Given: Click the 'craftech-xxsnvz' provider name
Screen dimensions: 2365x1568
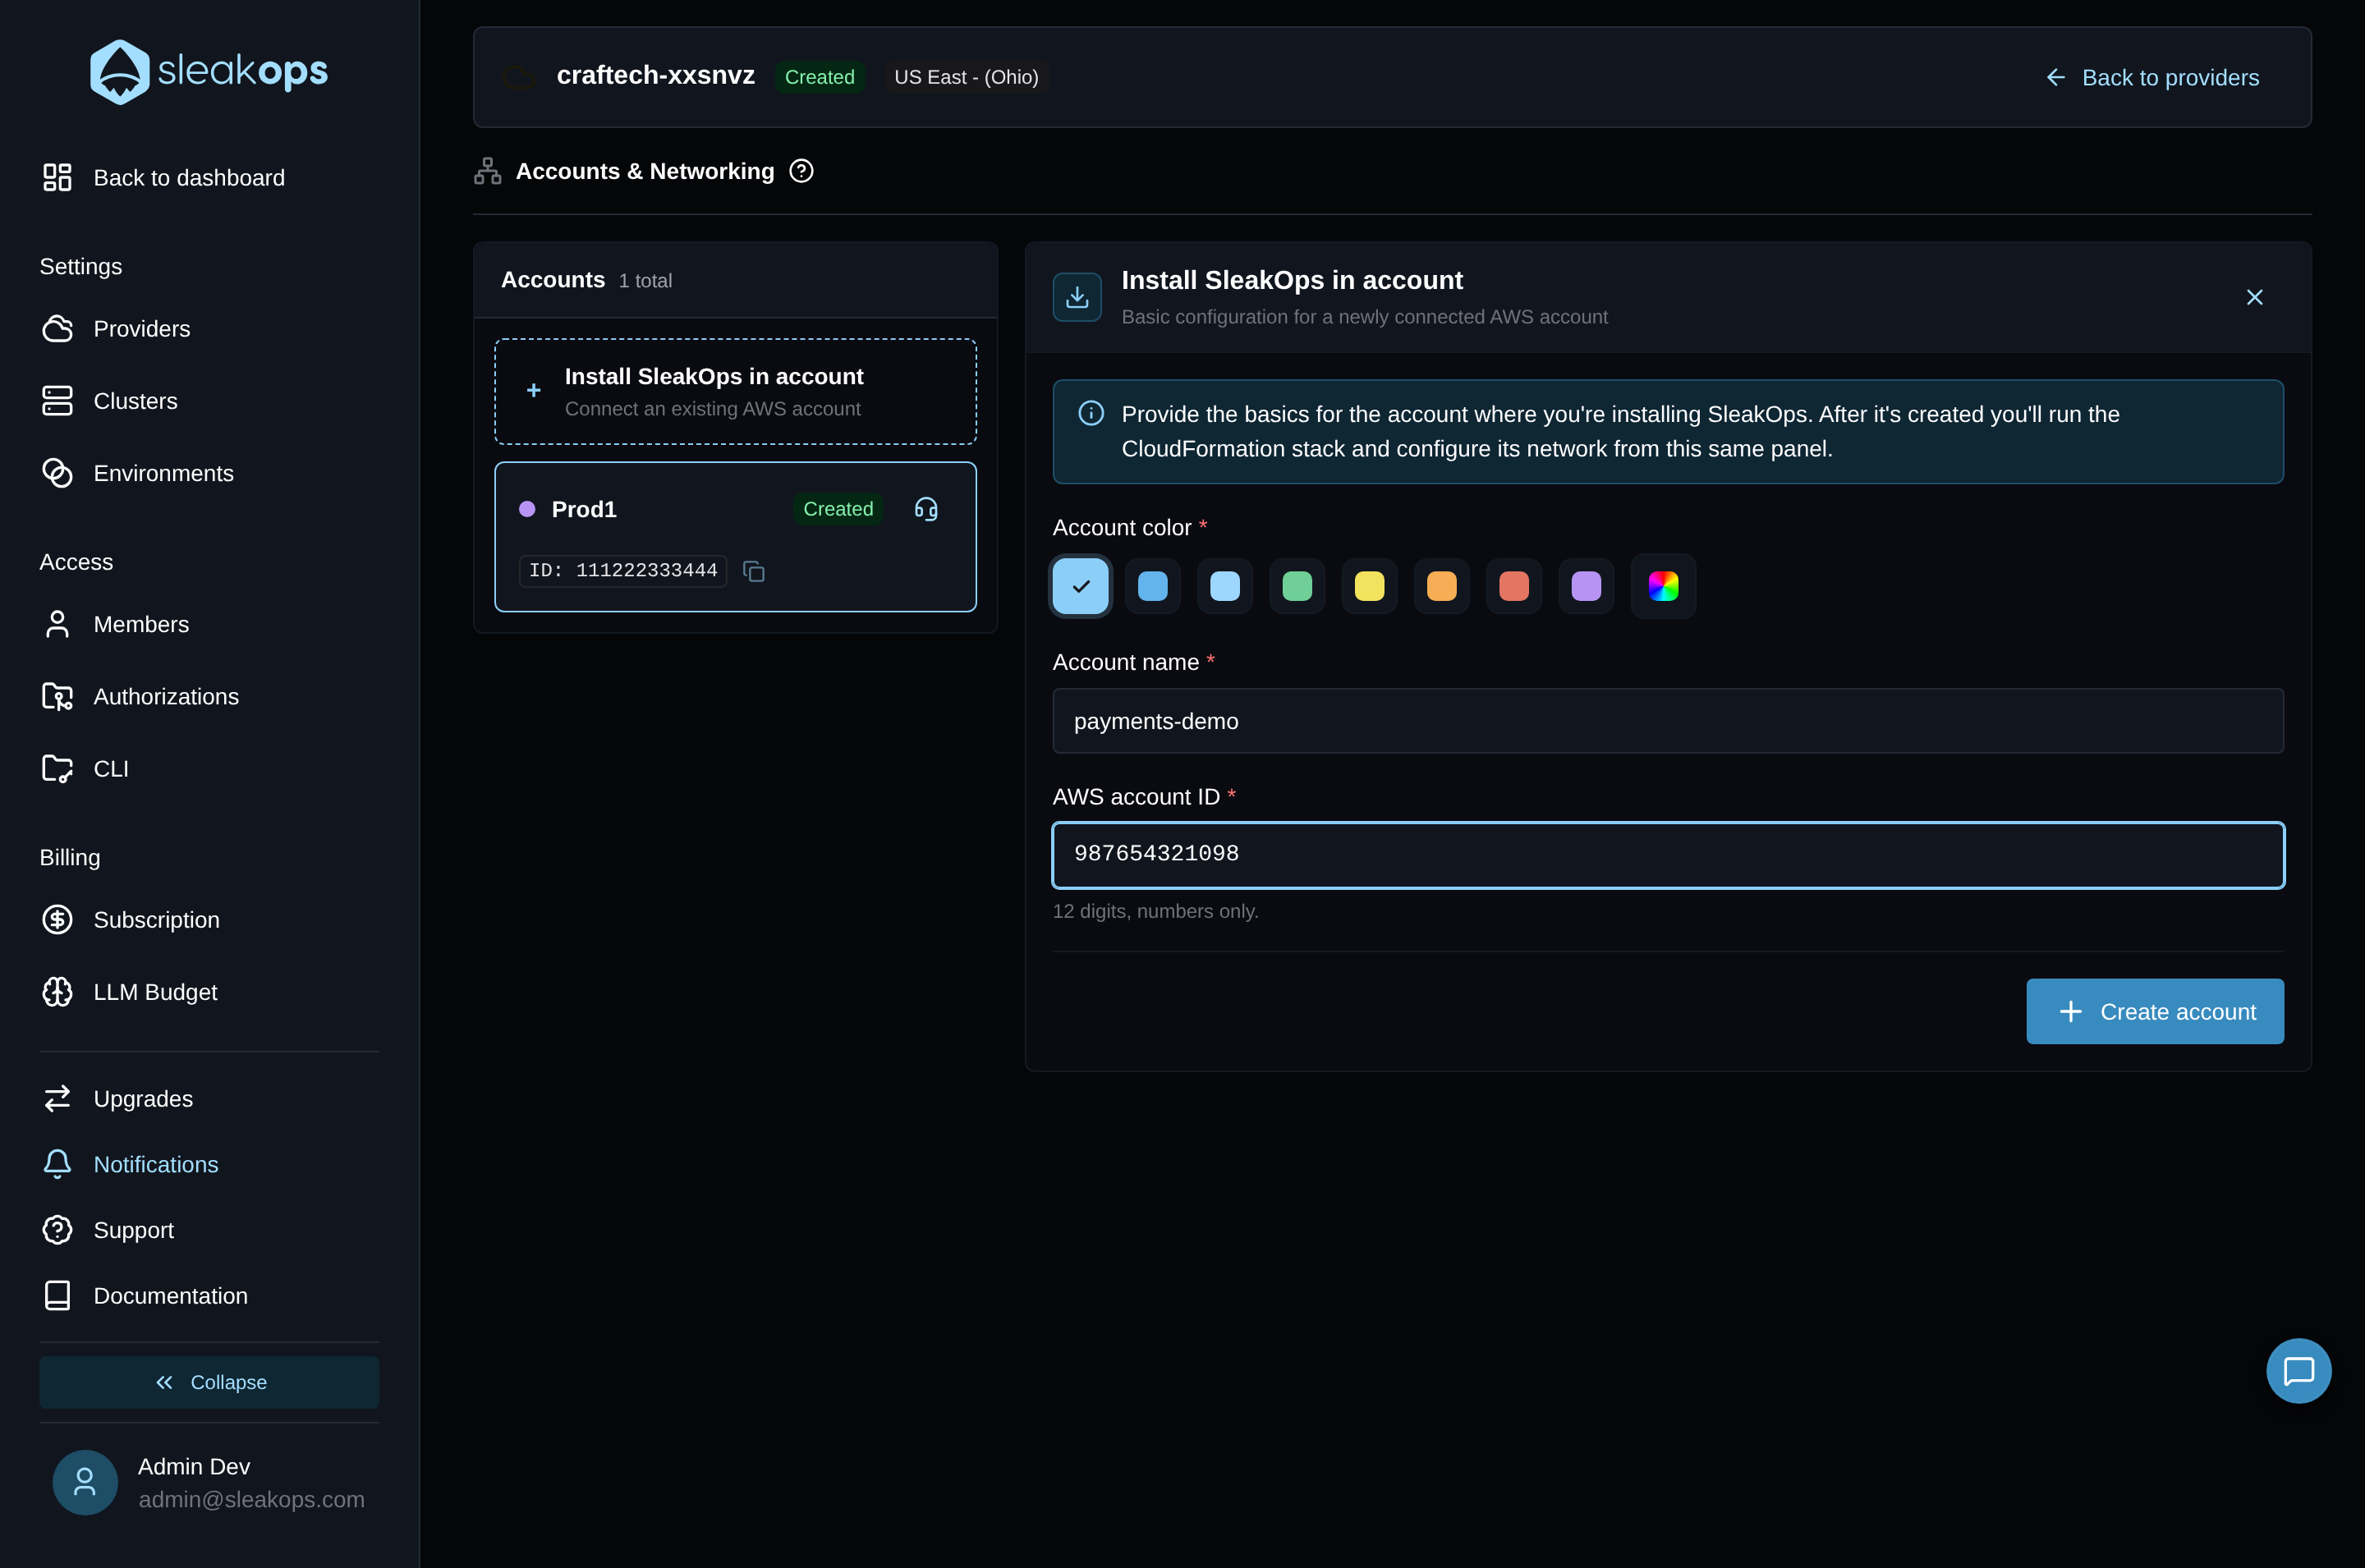Looking at the screenshot, I should coord(655,75).
